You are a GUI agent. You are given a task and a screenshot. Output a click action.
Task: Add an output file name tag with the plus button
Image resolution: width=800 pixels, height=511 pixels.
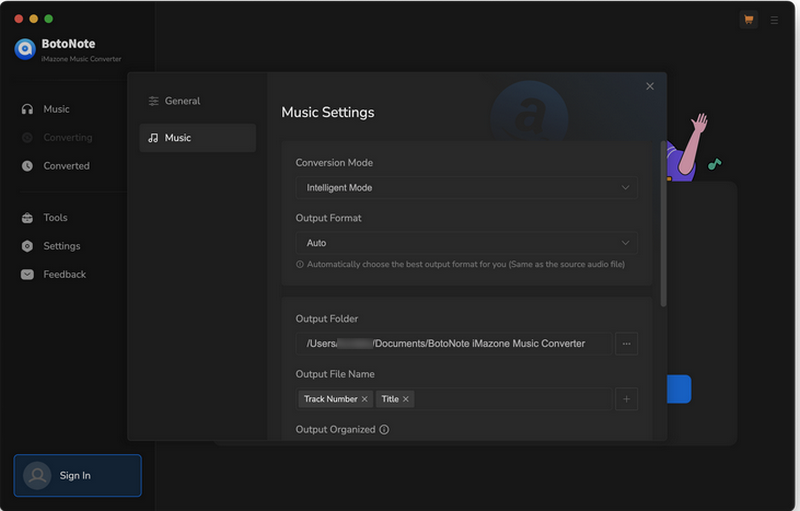(626, 399)
